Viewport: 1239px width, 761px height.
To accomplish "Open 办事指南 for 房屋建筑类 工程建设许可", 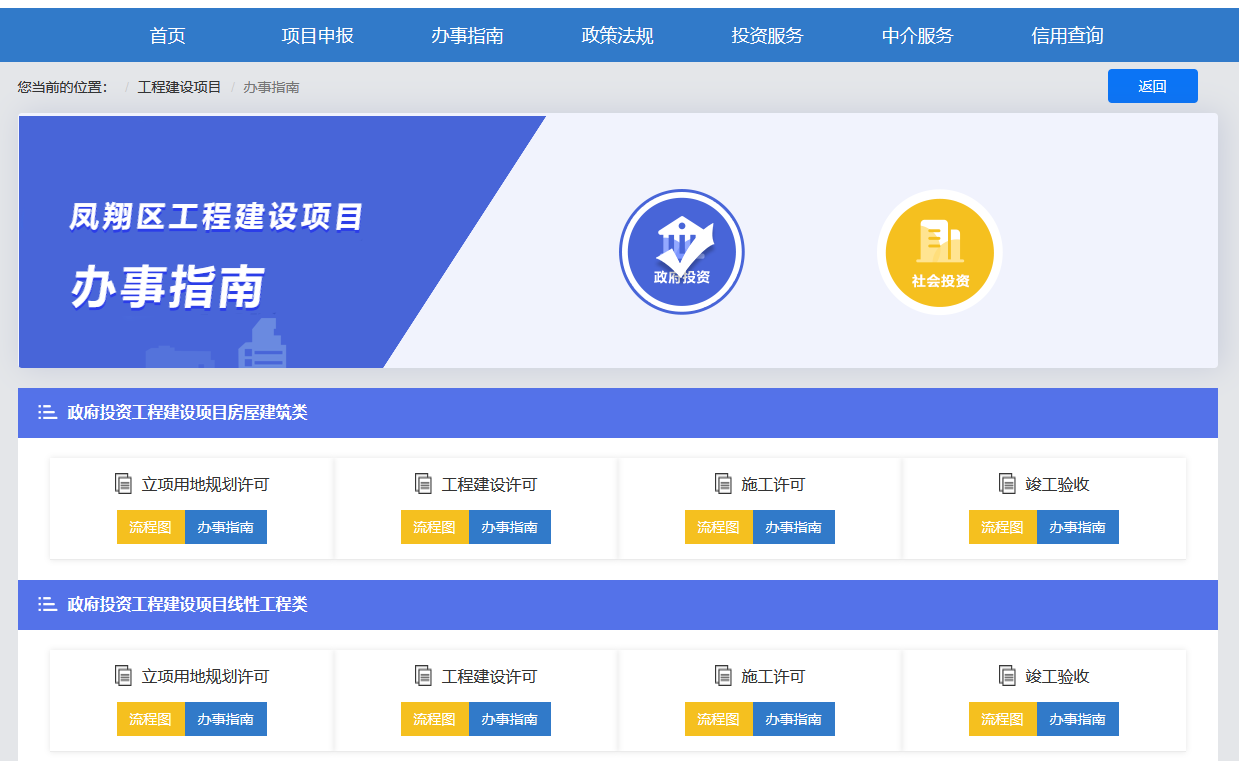I will [510, 527].
